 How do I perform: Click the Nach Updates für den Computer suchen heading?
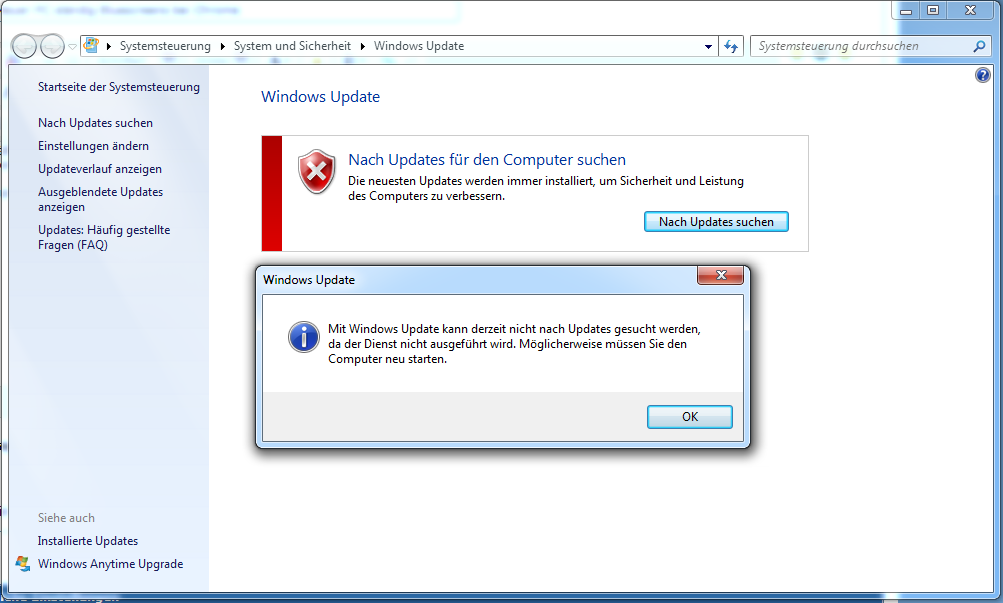tap(487, 159)
